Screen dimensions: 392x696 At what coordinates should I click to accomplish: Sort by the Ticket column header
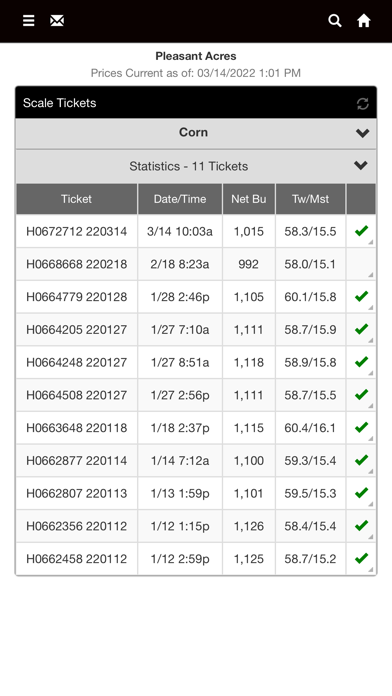pyautogui.click(x=77, y=199)
